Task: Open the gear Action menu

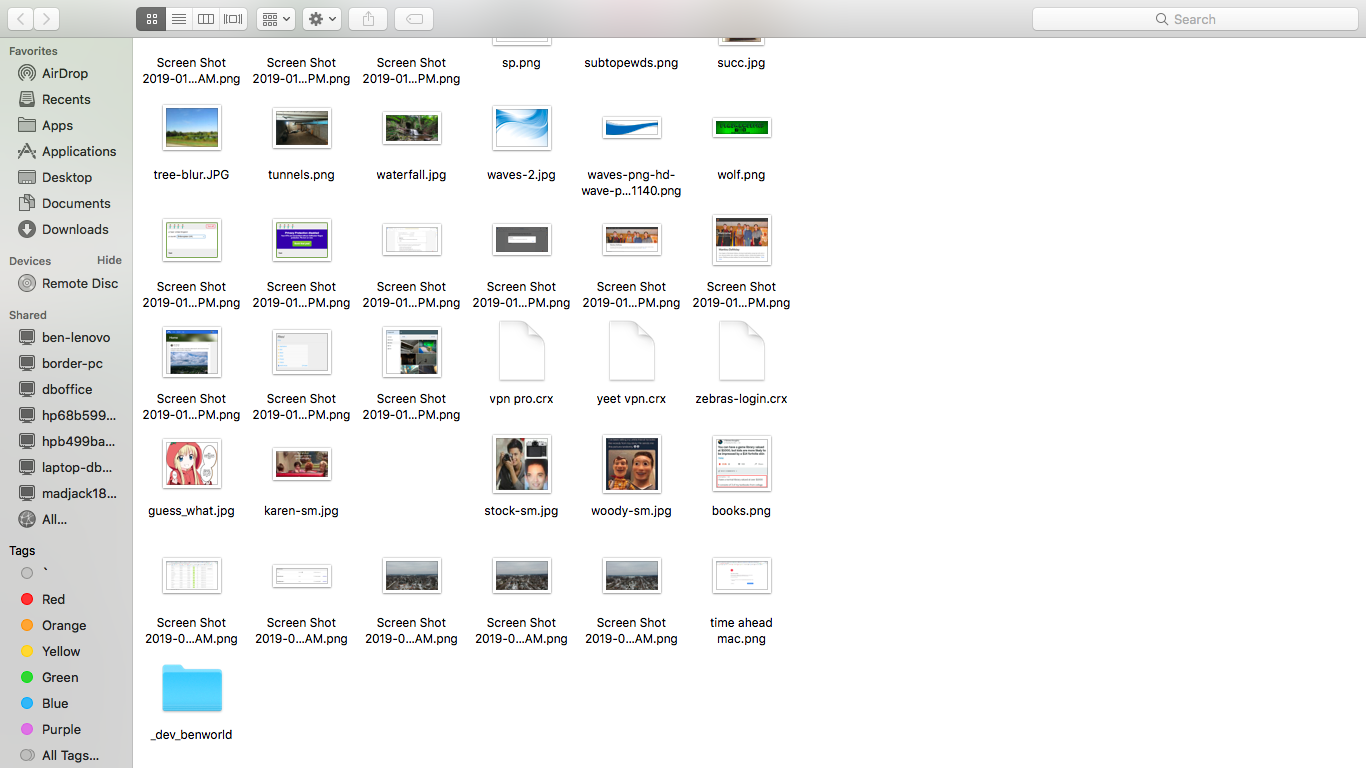Action: click(321, 19)
